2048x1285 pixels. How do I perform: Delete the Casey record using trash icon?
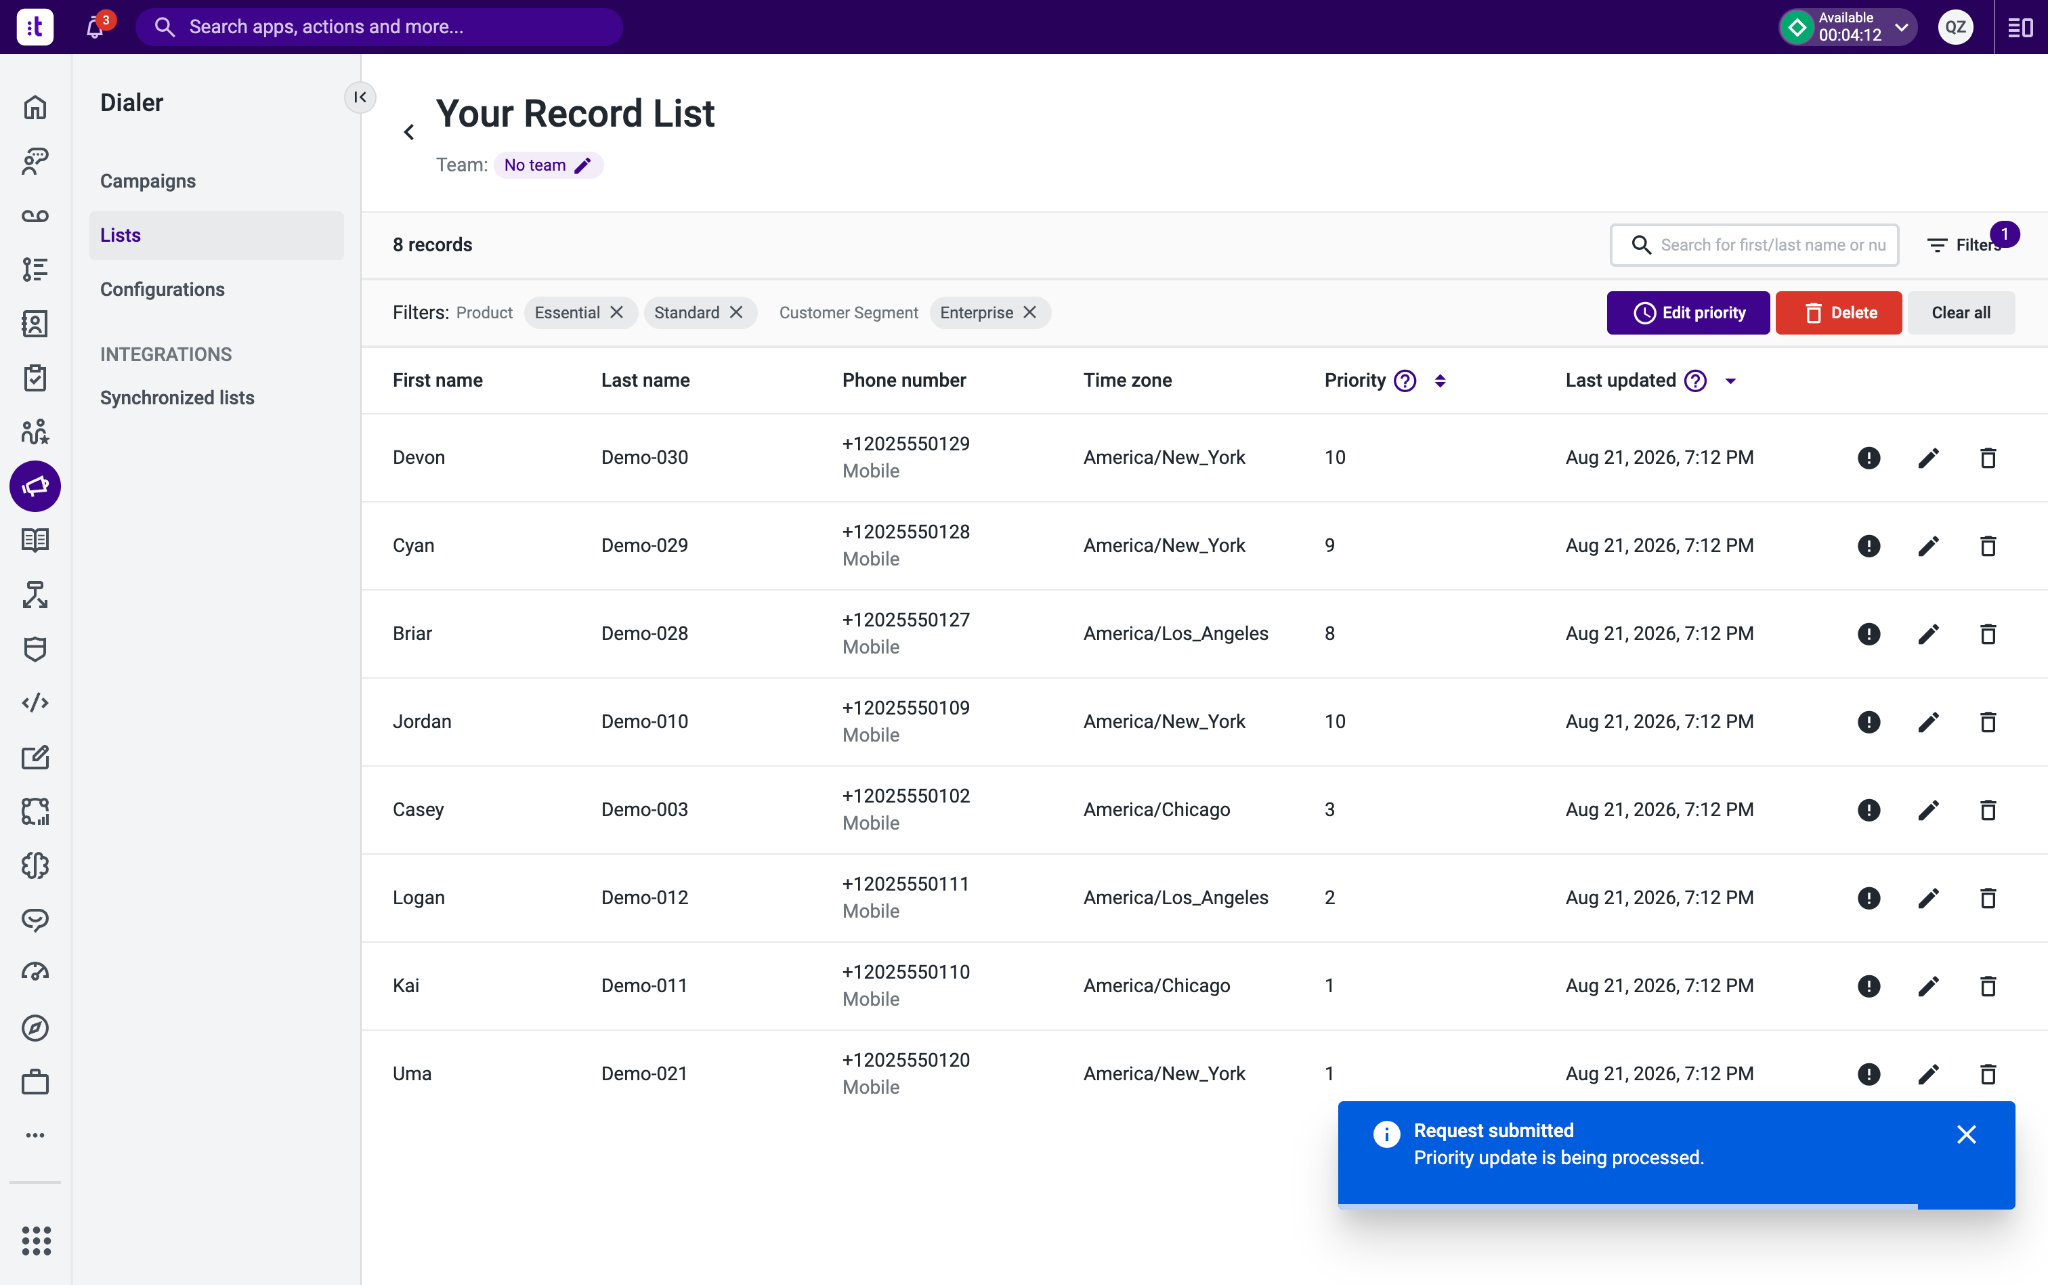(x=1988, y=810)
